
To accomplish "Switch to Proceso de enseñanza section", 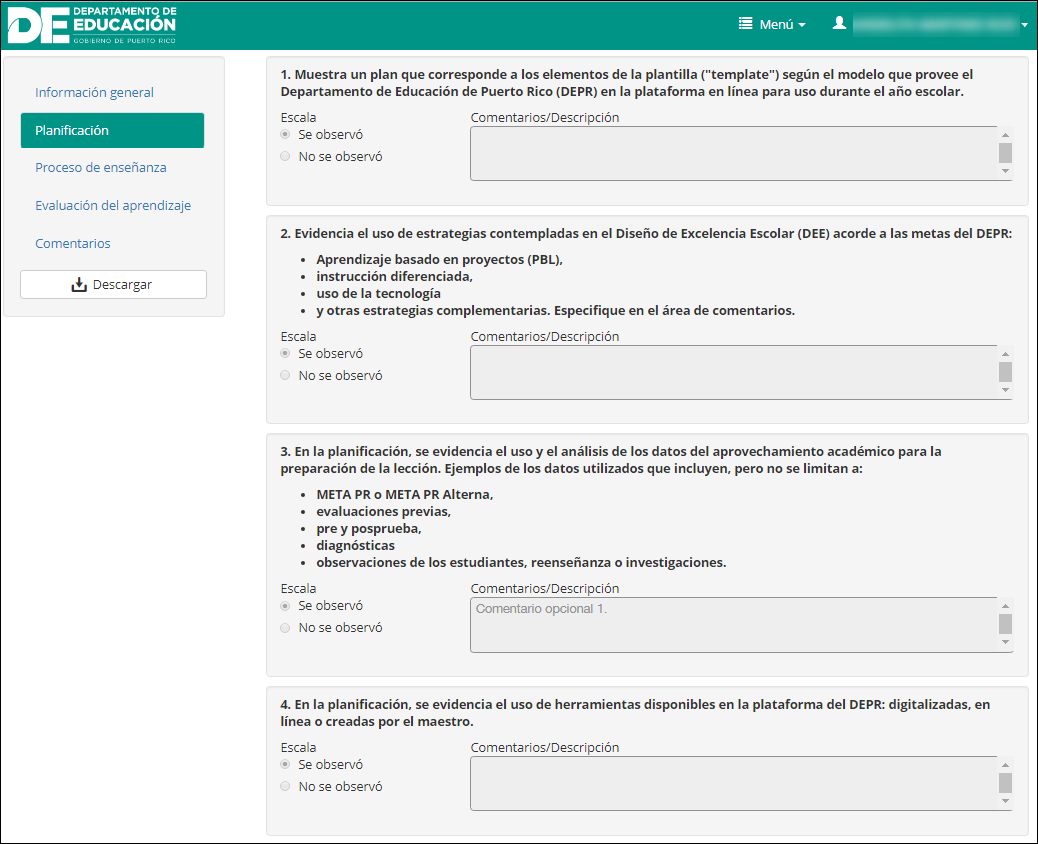I will point(100,167).
